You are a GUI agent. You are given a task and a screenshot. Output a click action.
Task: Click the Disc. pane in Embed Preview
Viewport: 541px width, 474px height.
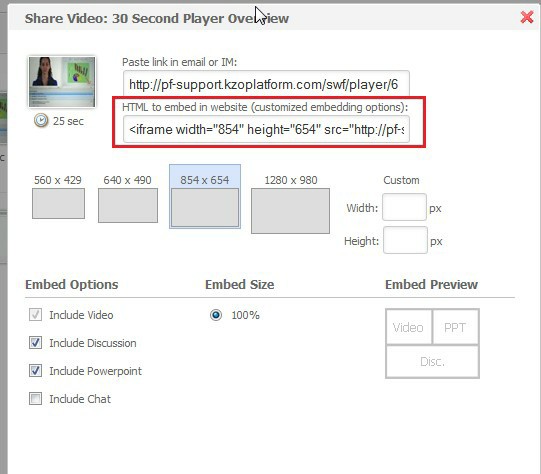(x=432, y=362)
